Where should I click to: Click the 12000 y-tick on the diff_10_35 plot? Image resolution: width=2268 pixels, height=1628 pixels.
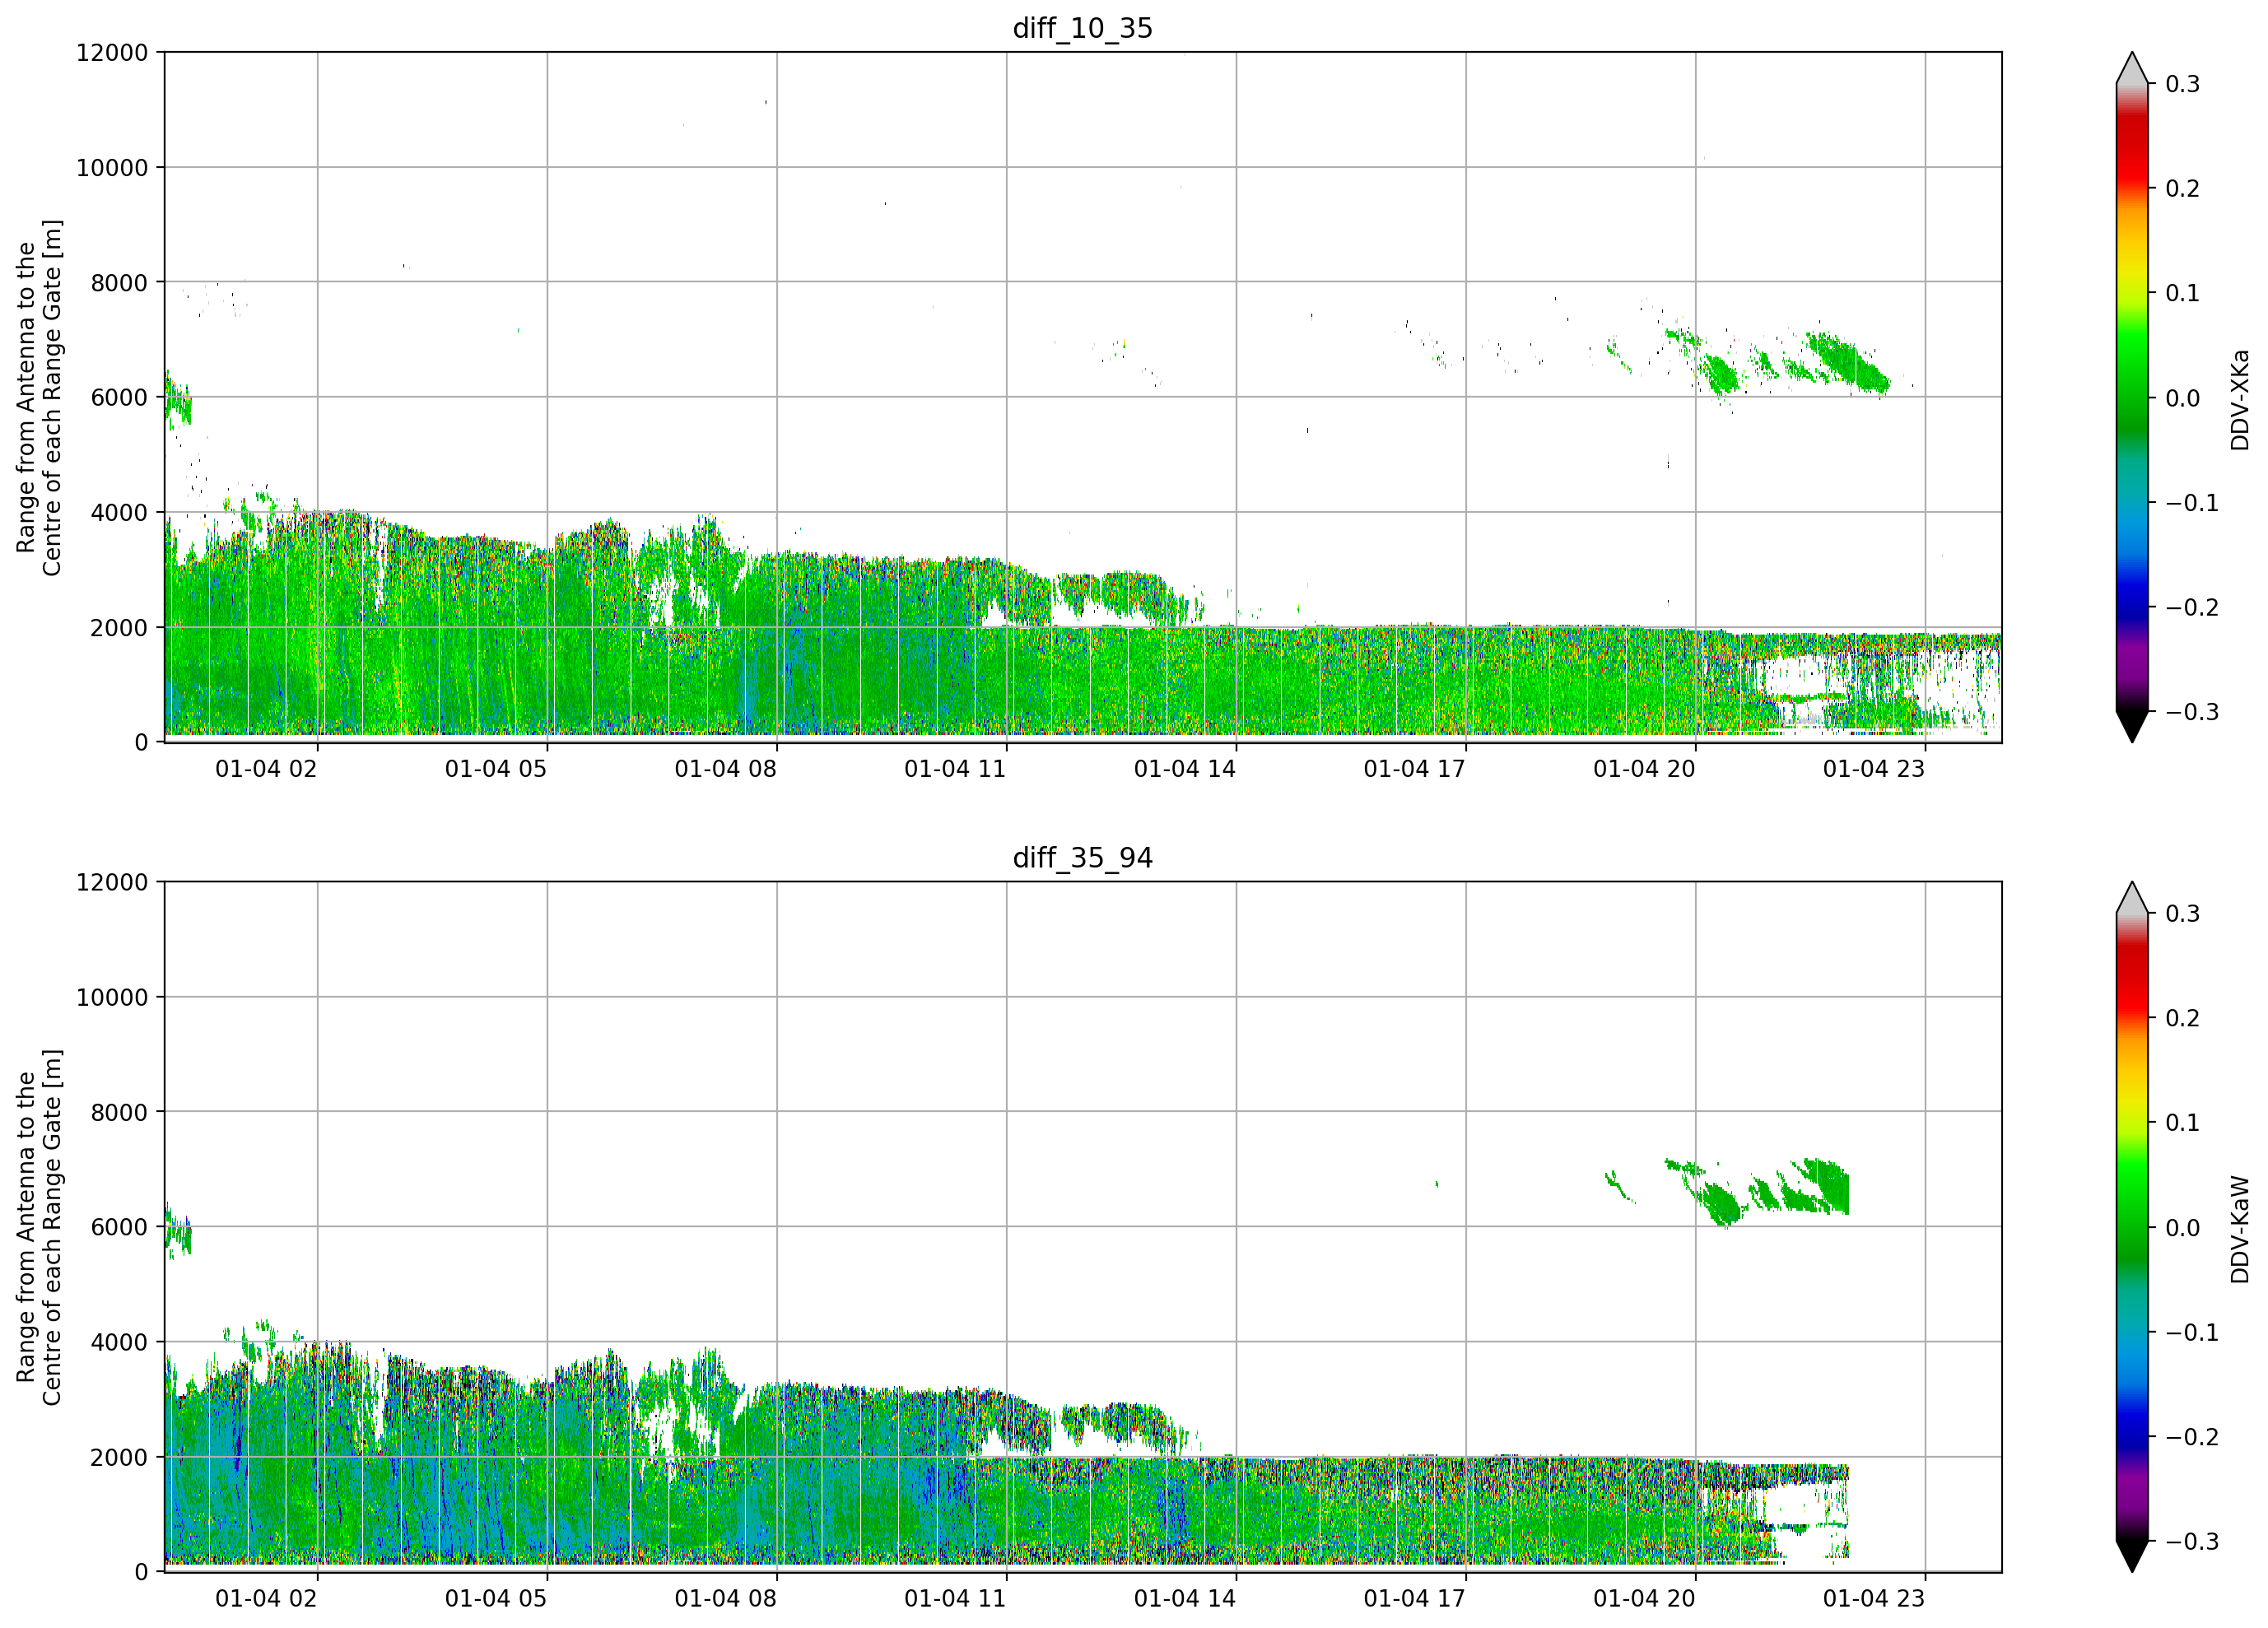click(112, 52)
